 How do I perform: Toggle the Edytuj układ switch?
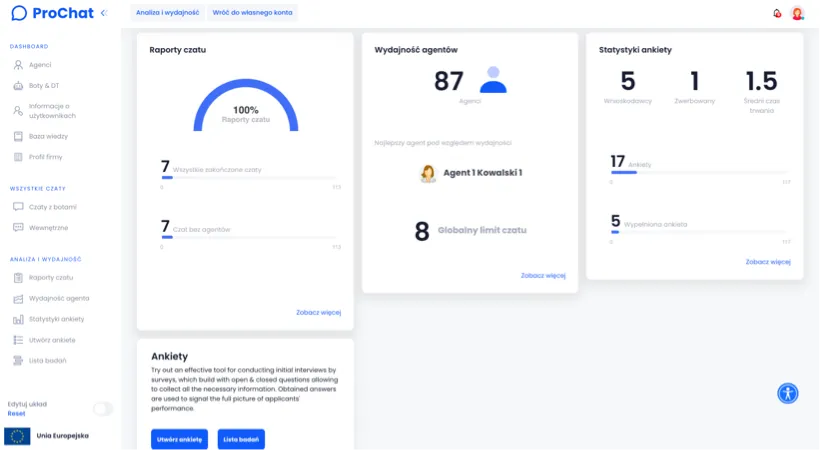[x=103, y=408]
